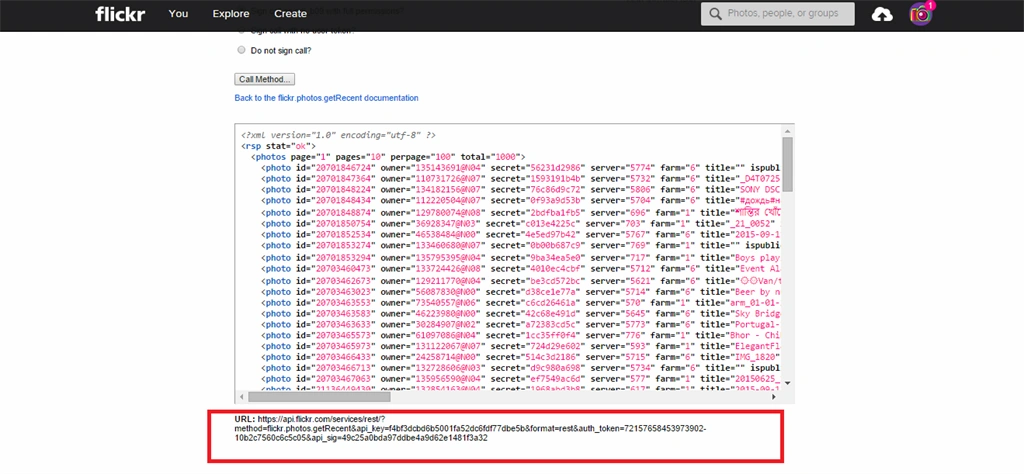Click the XML box scroll down arrow
The image size is (1024, 474).
[x=787, y=383]
